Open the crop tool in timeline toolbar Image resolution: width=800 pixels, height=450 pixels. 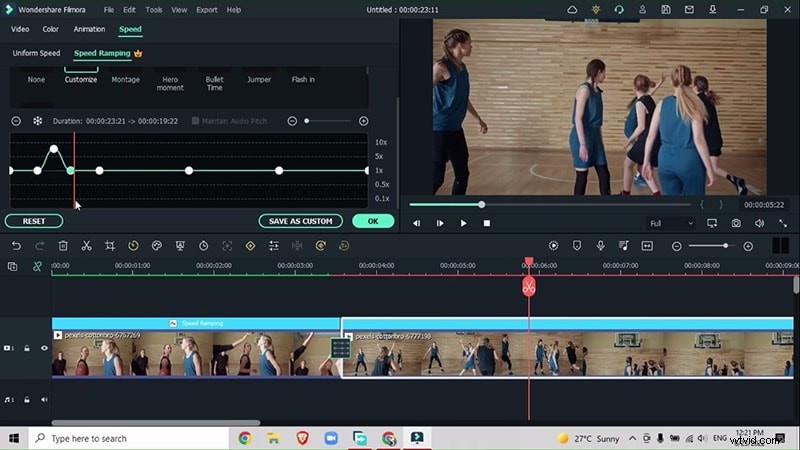coord(110,246)
